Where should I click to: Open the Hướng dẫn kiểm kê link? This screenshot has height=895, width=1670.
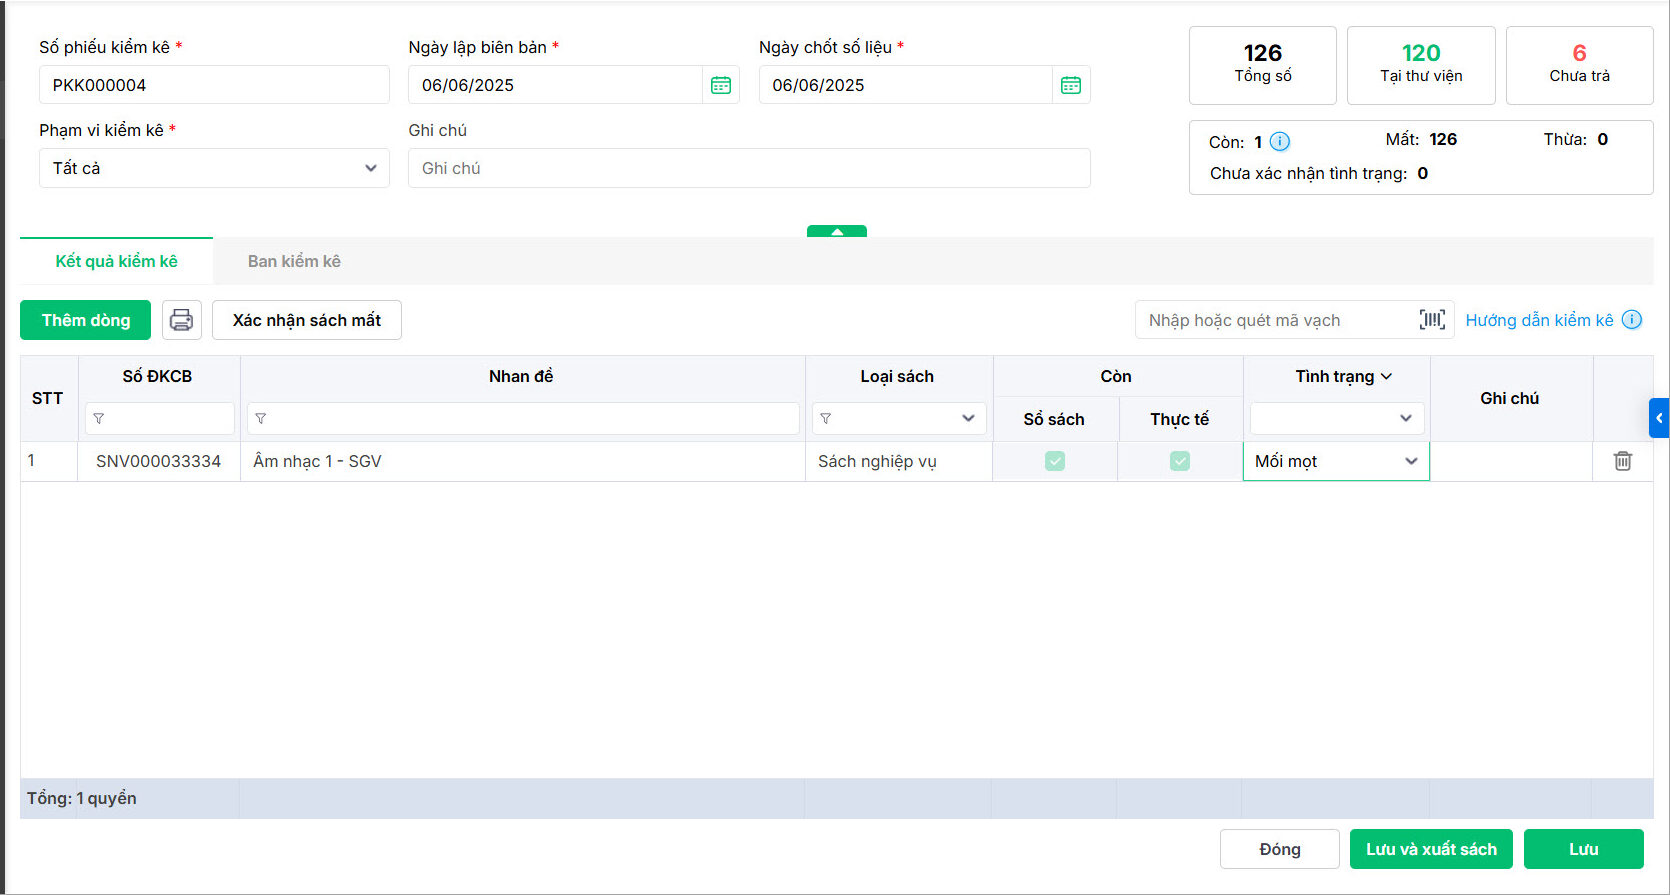pos(1539,320)
